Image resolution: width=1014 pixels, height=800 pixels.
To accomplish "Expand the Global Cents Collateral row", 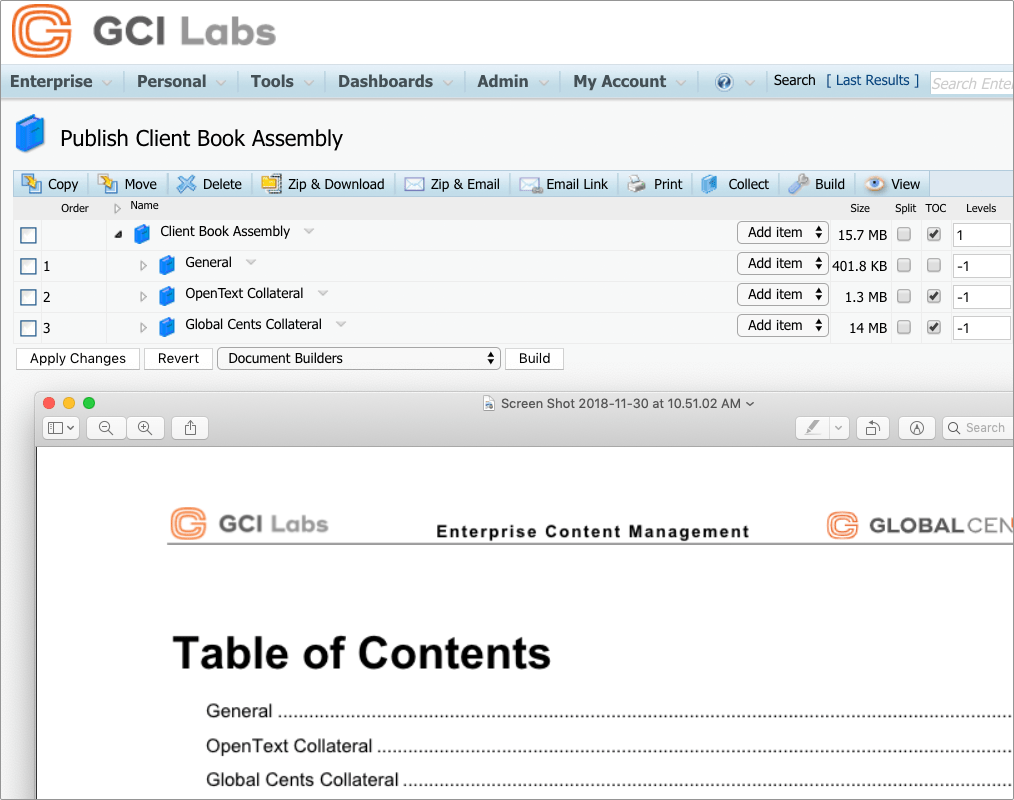I will [x=144, y=327].
